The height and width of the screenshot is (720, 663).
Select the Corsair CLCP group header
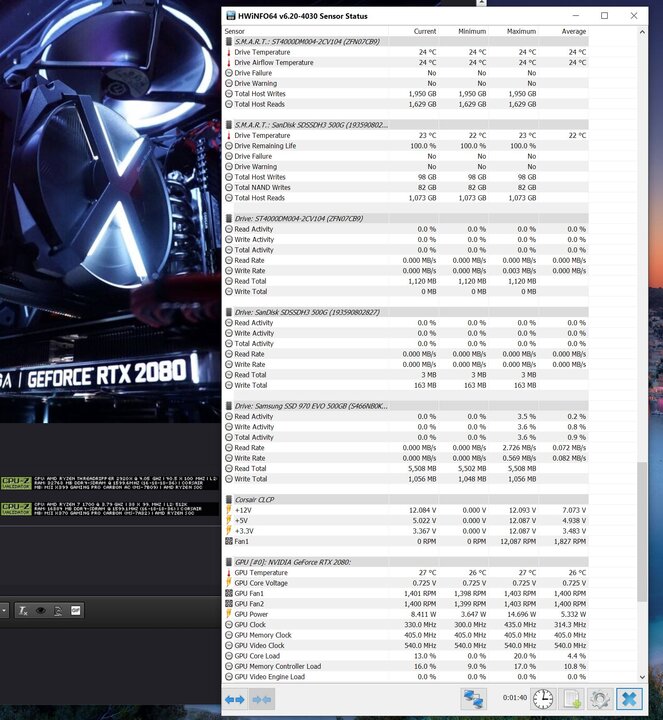406,500
